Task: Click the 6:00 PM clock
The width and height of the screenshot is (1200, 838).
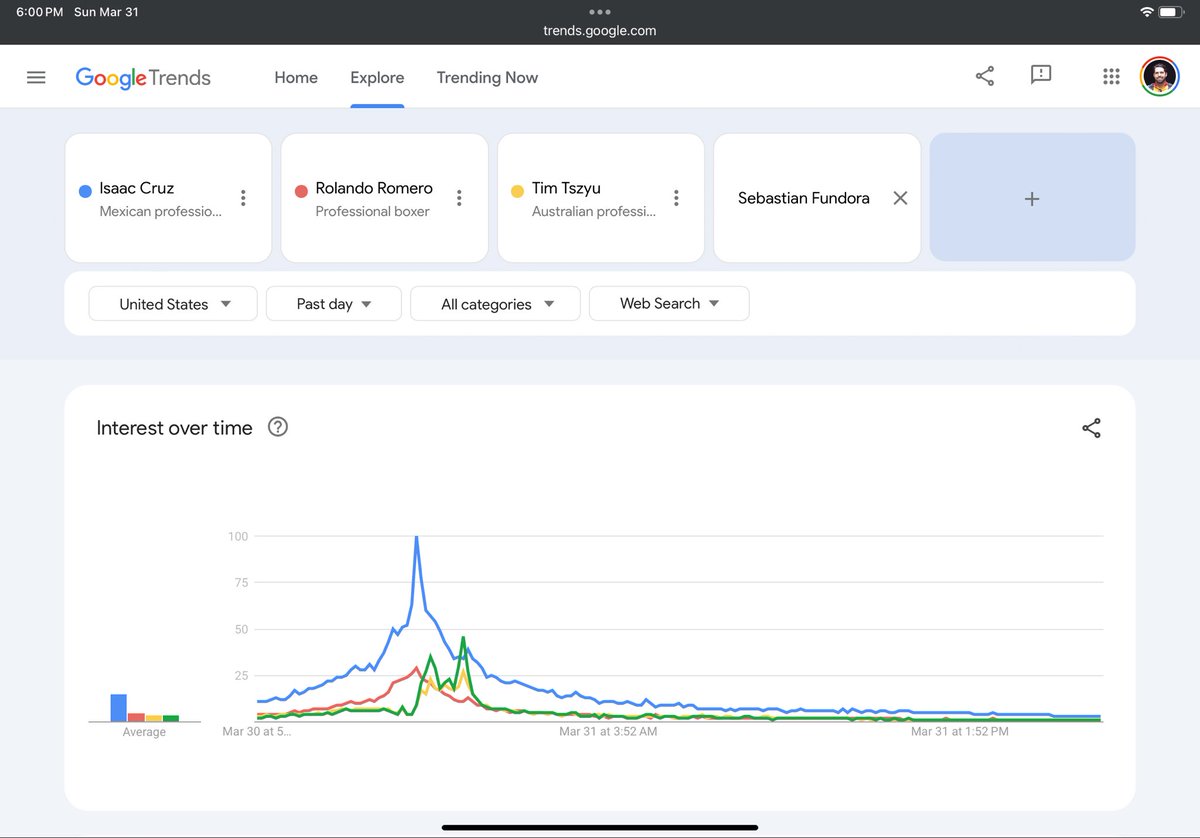Action: pyautogui.click(x=40, y=12)
